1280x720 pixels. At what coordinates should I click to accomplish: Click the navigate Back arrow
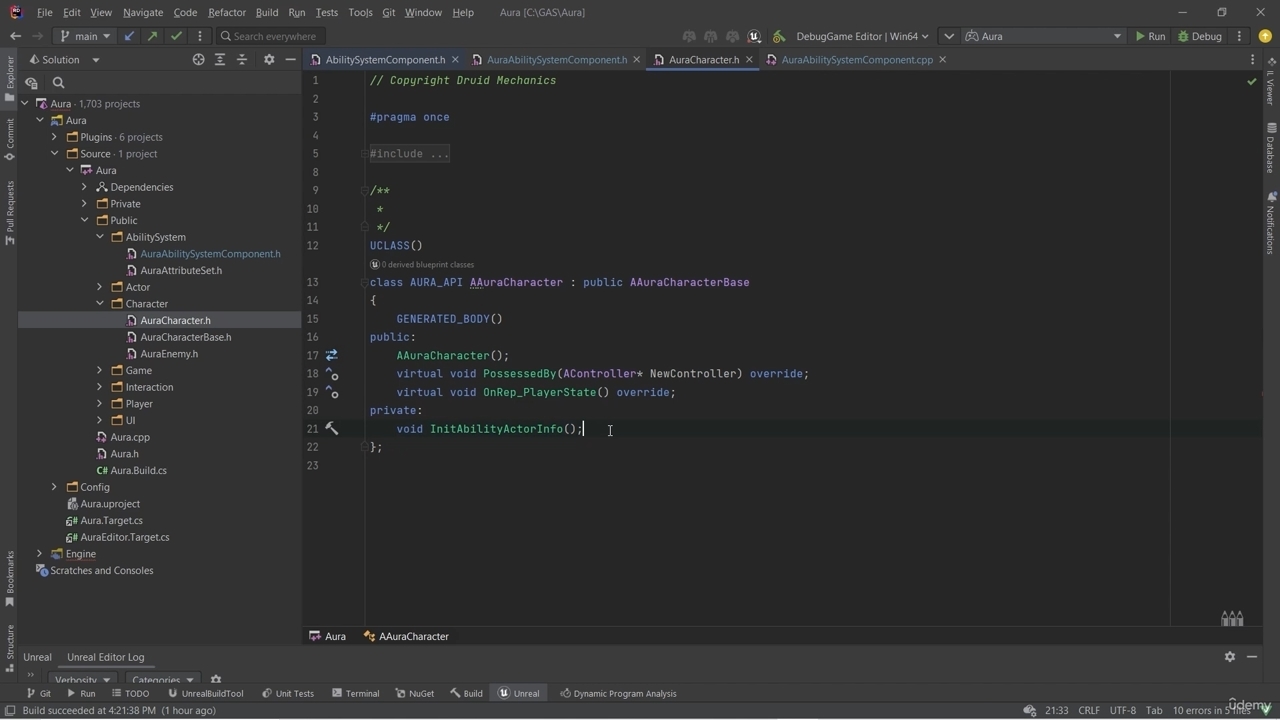coord(15,36)
